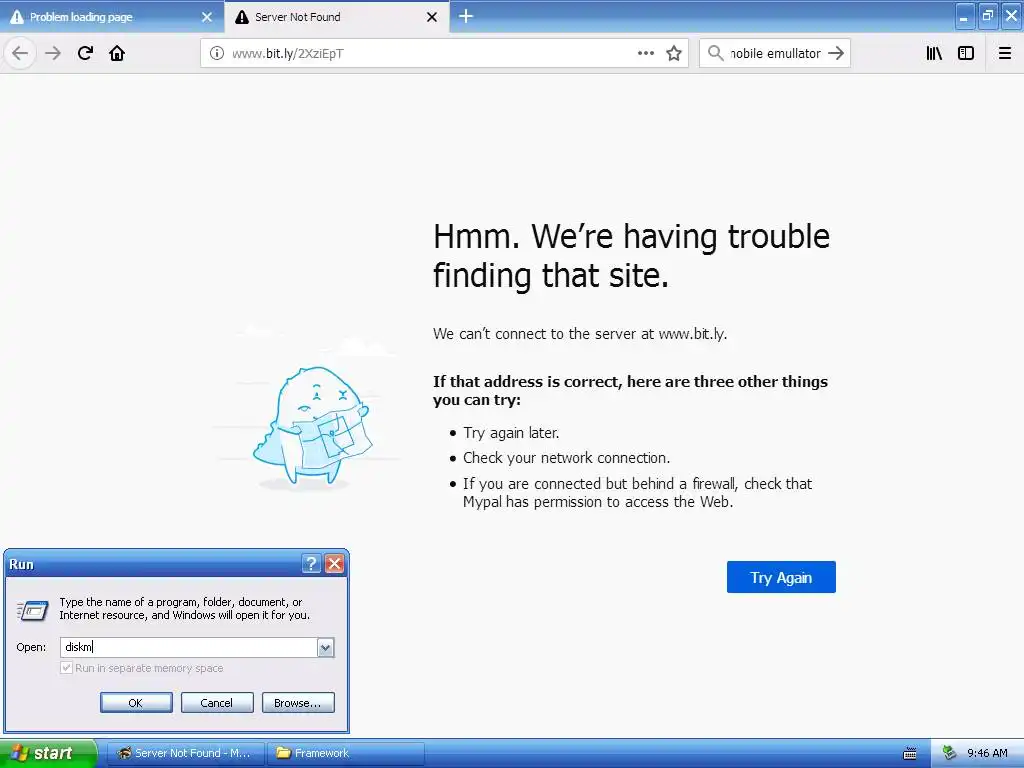The image size is (1024, 768).
Task: Bookmark this page with the star
Action: [674, 53]
